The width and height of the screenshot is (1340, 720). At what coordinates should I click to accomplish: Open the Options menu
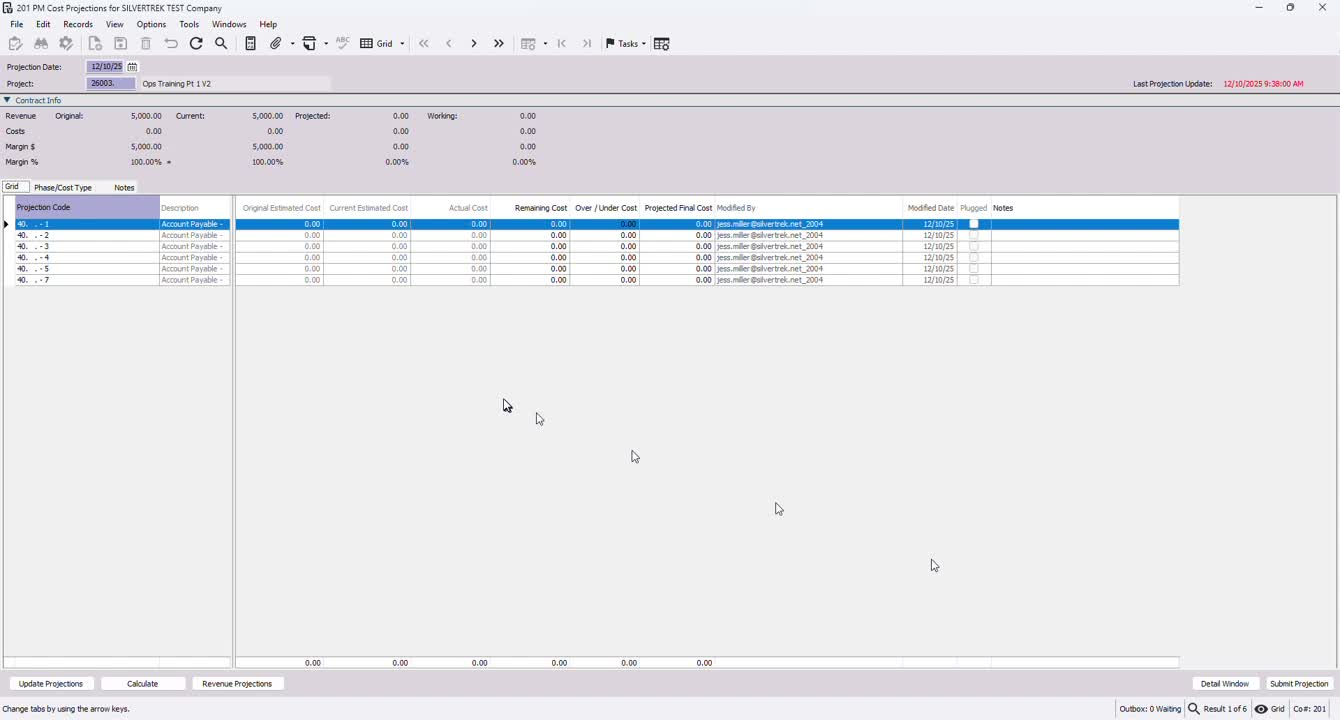click(151, 24)
